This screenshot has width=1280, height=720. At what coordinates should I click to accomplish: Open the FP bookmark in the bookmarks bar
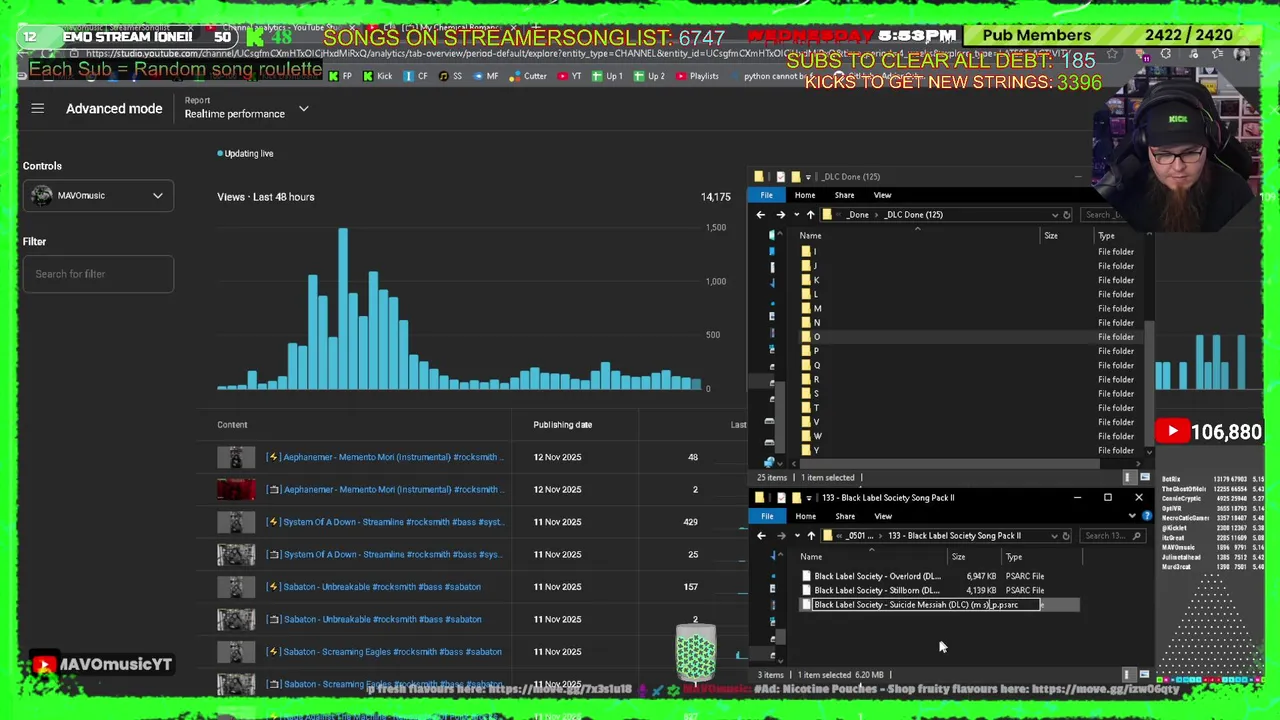pyautogui.click(x=340, y=76)
